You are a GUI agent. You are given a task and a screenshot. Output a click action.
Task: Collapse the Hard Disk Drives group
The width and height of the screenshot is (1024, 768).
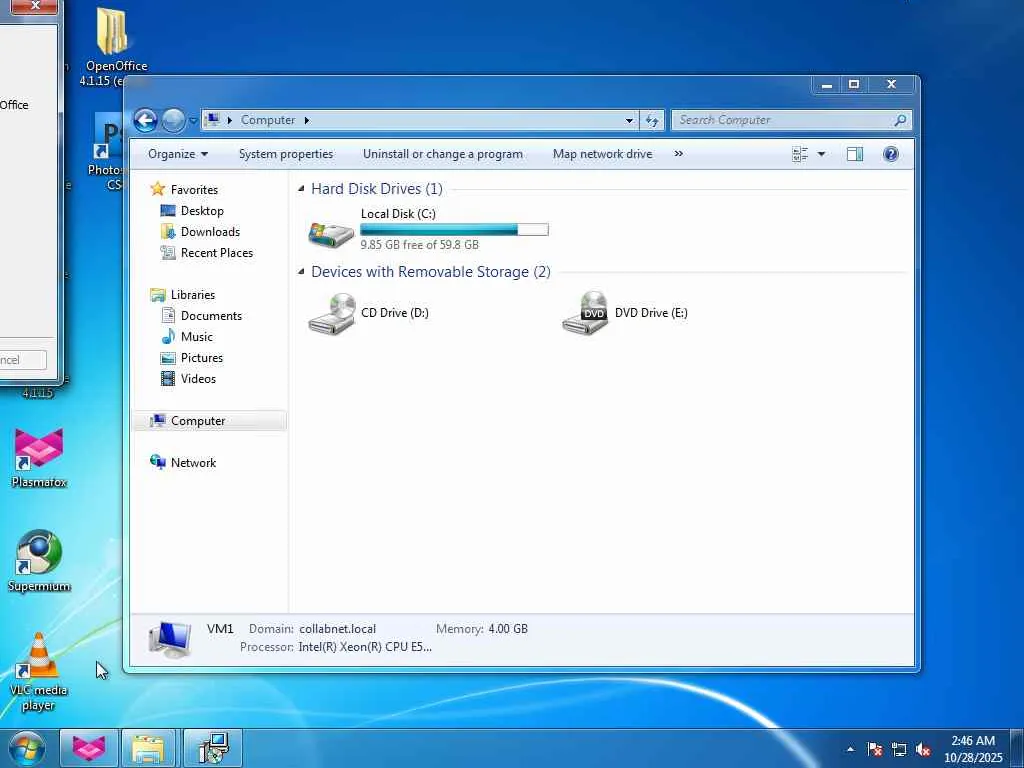[x=301, y=189]
